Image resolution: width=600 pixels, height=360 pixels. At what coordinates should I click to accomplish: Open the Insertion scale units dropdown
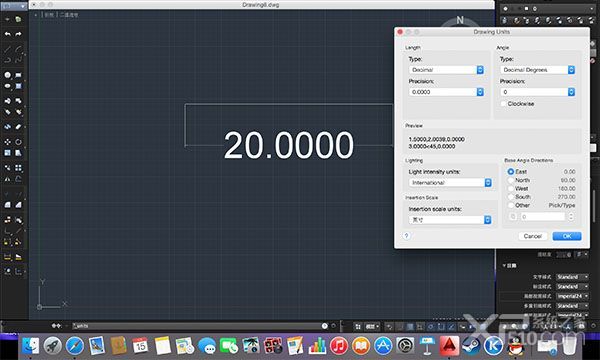[x=450, y=220]
